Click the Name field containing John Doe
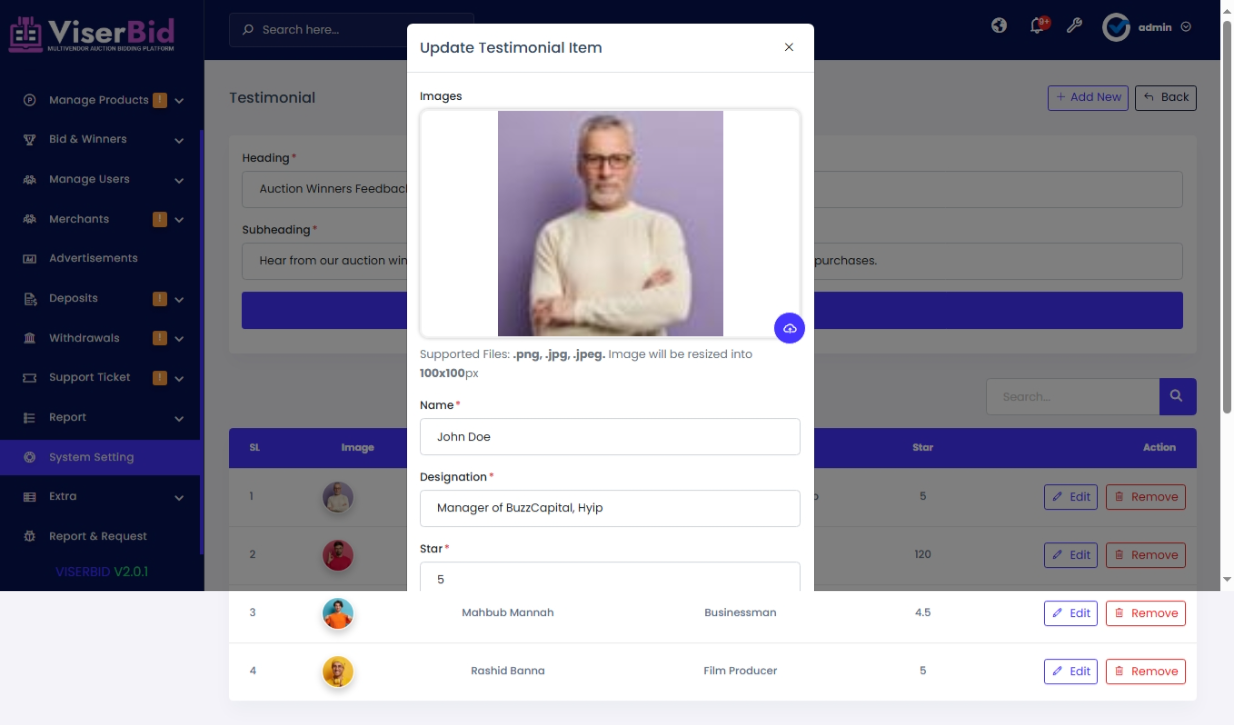This screenshot has height=725, width=1234. tap(610, 436)
